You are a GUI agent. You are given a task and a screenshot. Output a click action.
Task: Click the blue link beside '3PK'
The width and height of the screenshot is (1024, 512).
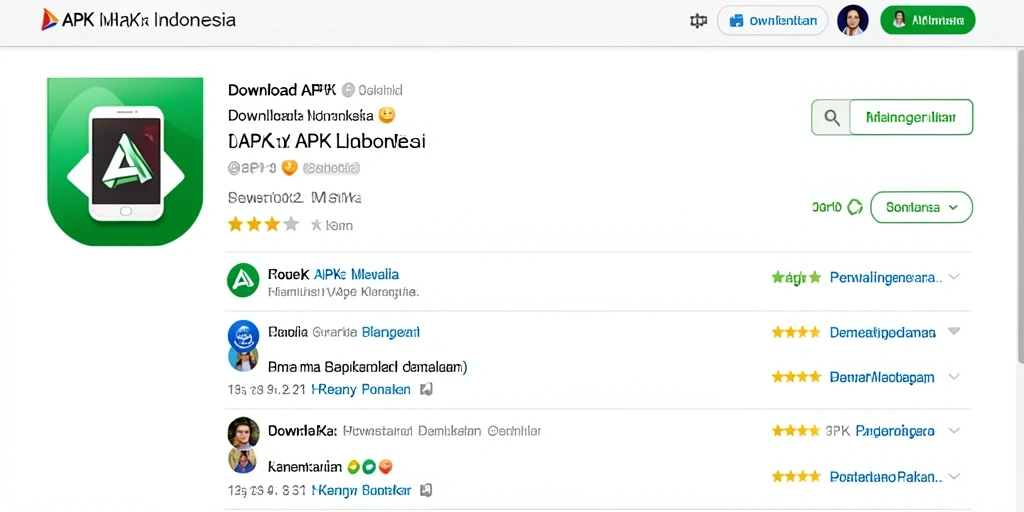(x=895, y=431)
